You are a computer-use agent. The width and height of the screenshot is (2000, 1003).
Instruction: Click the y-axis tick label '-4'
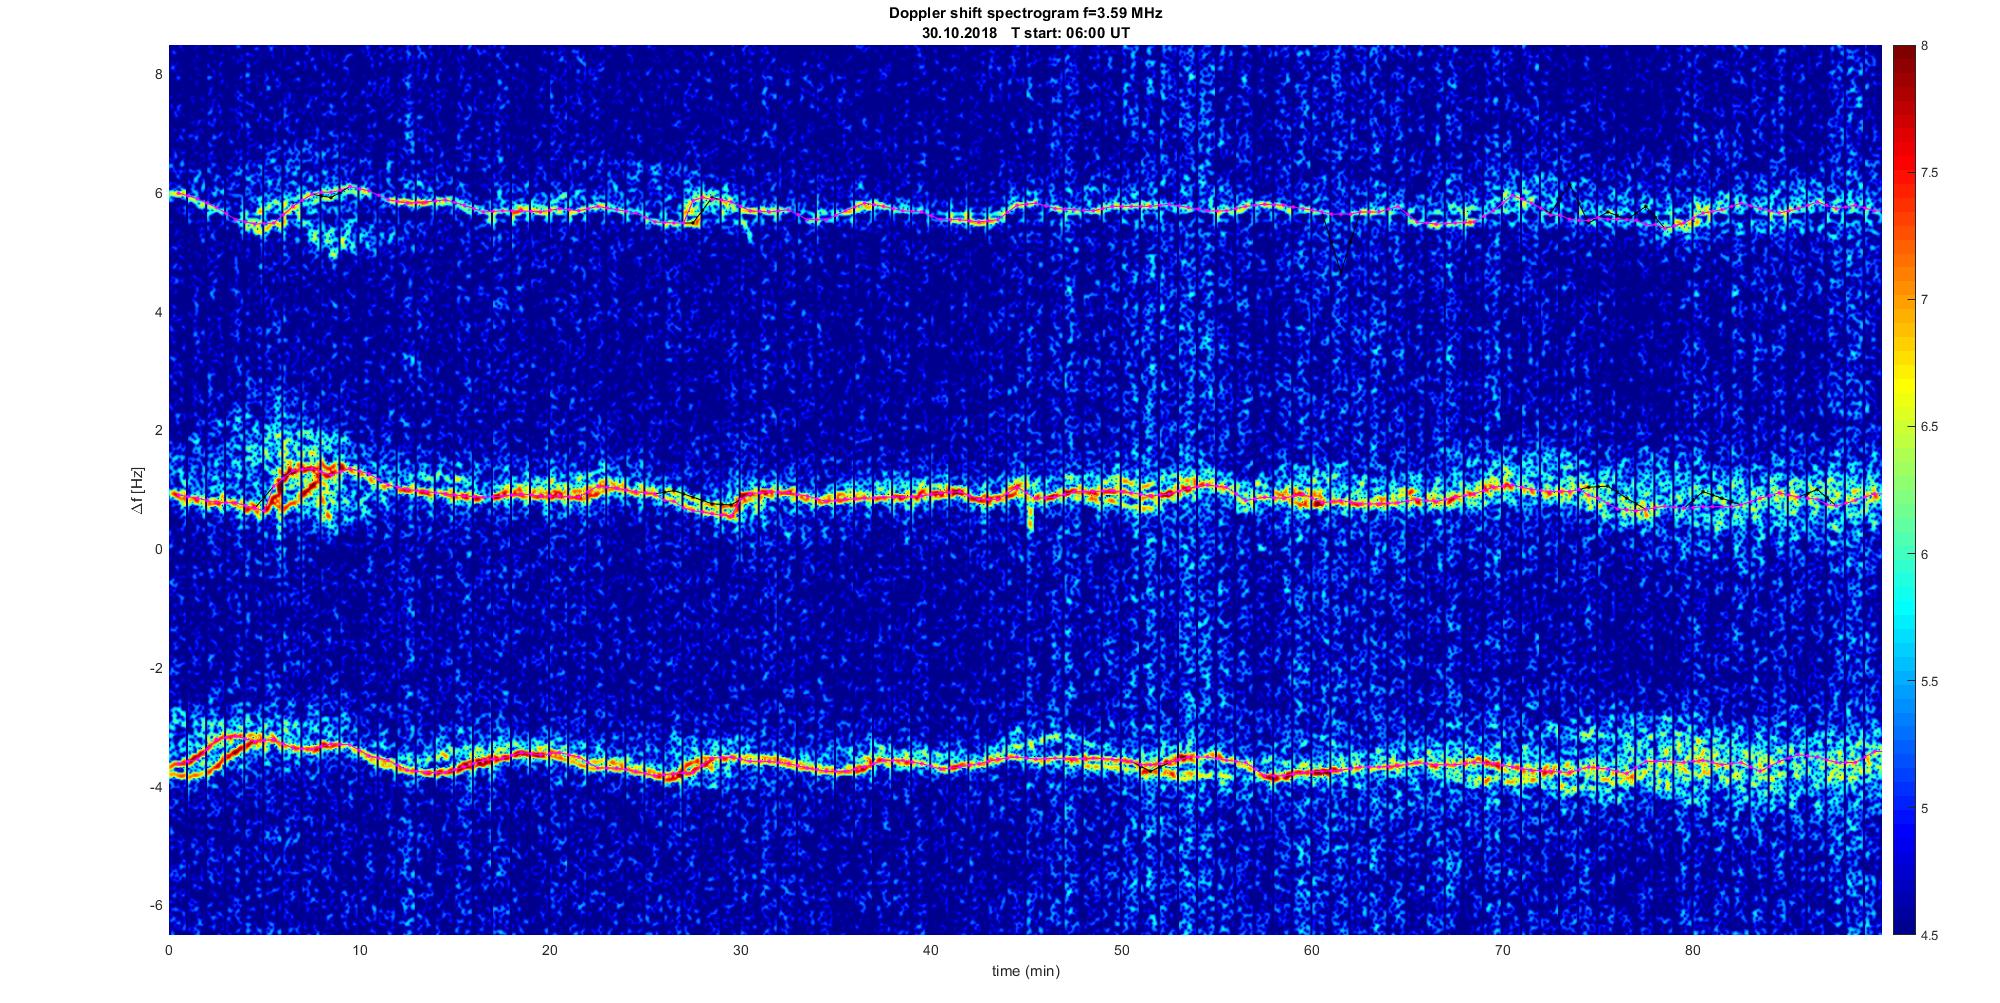(157, 787)
